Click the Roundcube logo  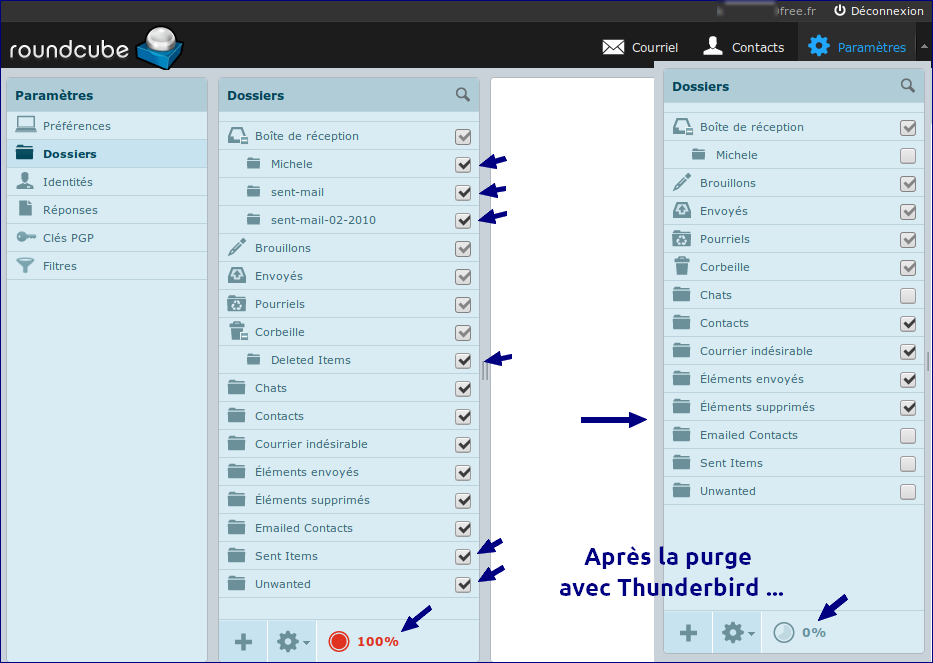pos(96,47)
